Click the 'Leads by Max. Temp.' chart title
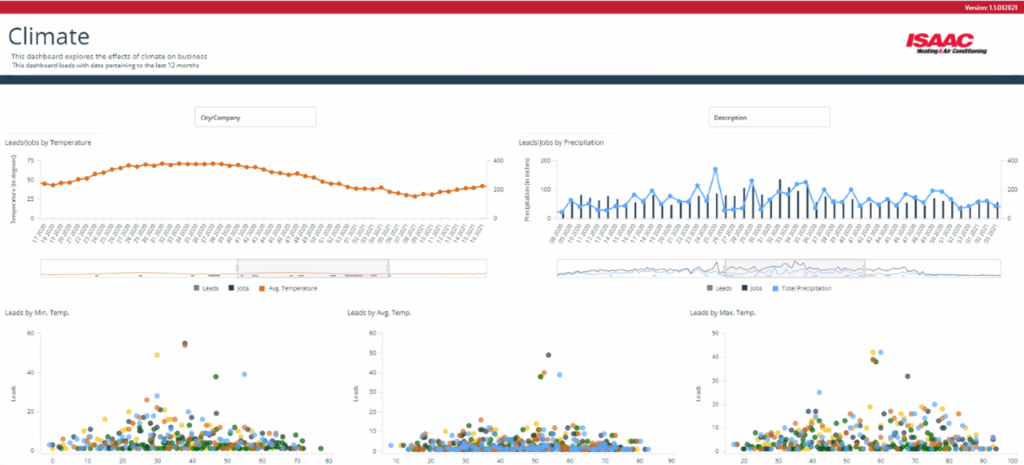The image size is (1024, 465). pyautogui.click(x=723, y=313)
